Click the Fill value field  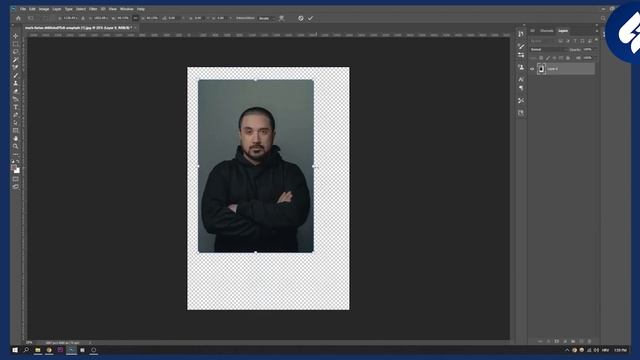pyautogui.click(x=587, y=58)
